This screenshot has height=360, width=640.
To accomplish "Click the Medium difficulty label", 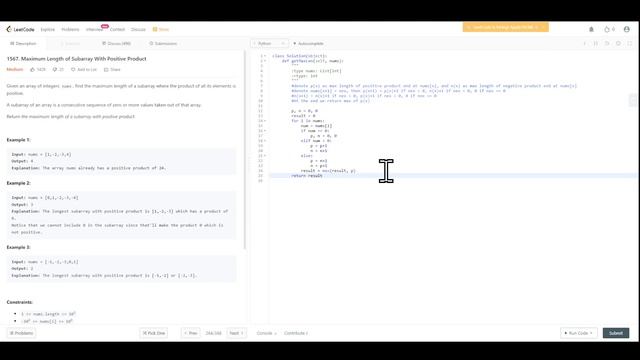I will click(x=15, y=69).
